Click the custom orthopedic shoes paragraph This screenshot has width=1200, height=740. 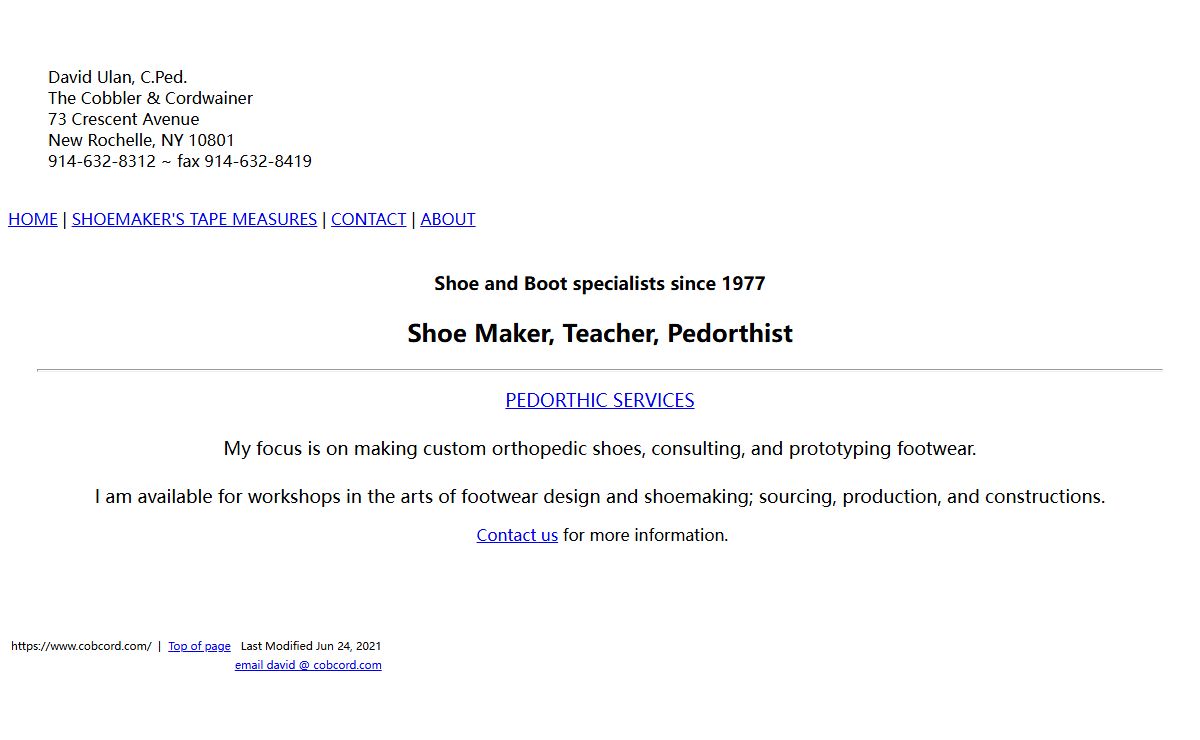tap(600, 448)
